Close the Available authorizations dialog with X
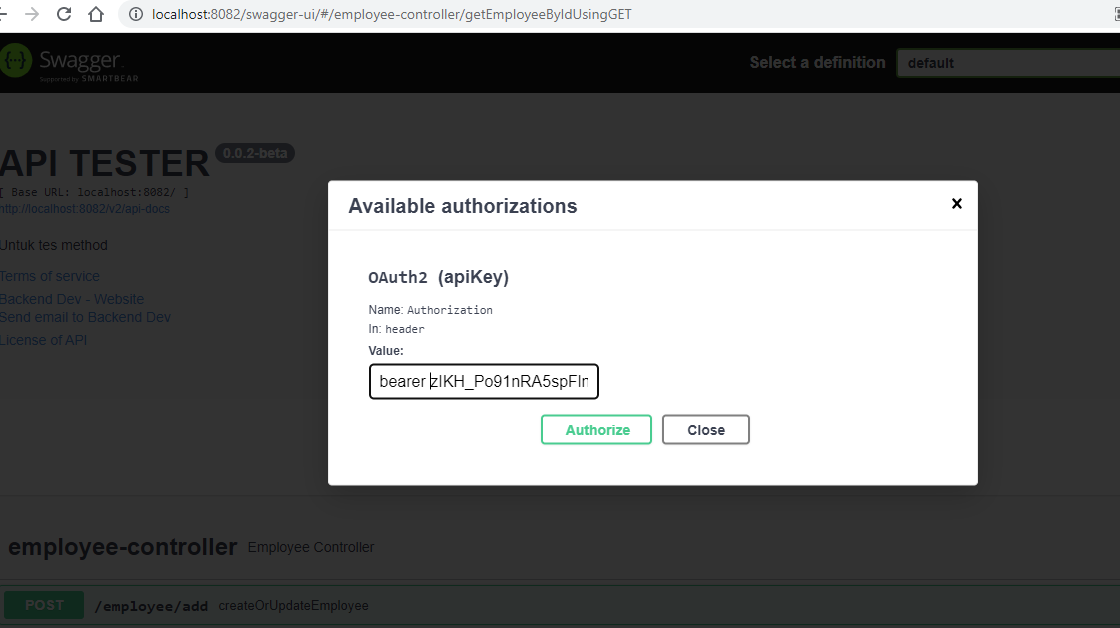The image size is (1120, 628). 956,204
